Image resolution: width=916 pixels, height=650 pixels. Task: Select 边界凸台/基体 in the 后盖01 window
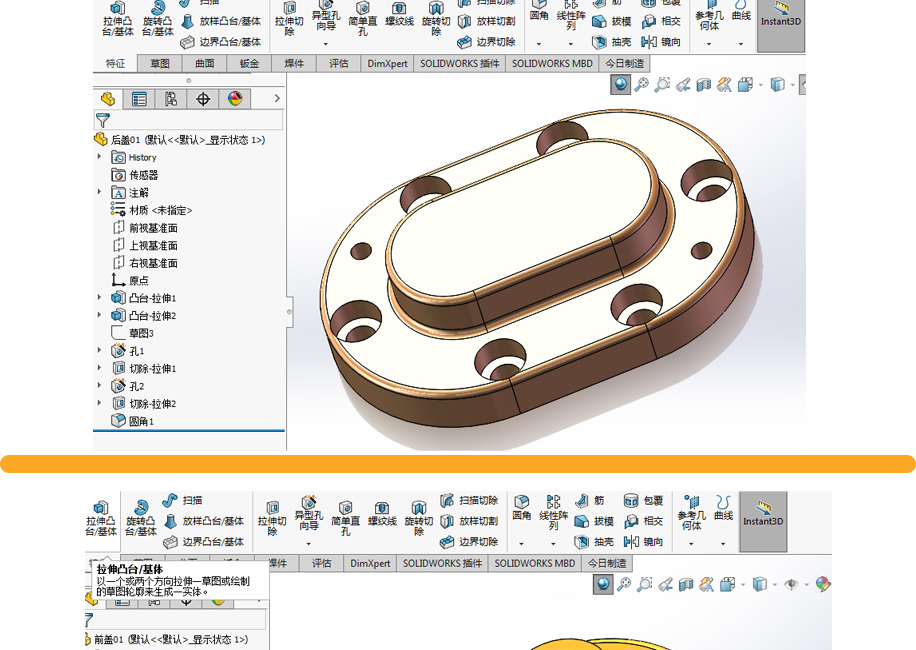(x=221, y=42)
